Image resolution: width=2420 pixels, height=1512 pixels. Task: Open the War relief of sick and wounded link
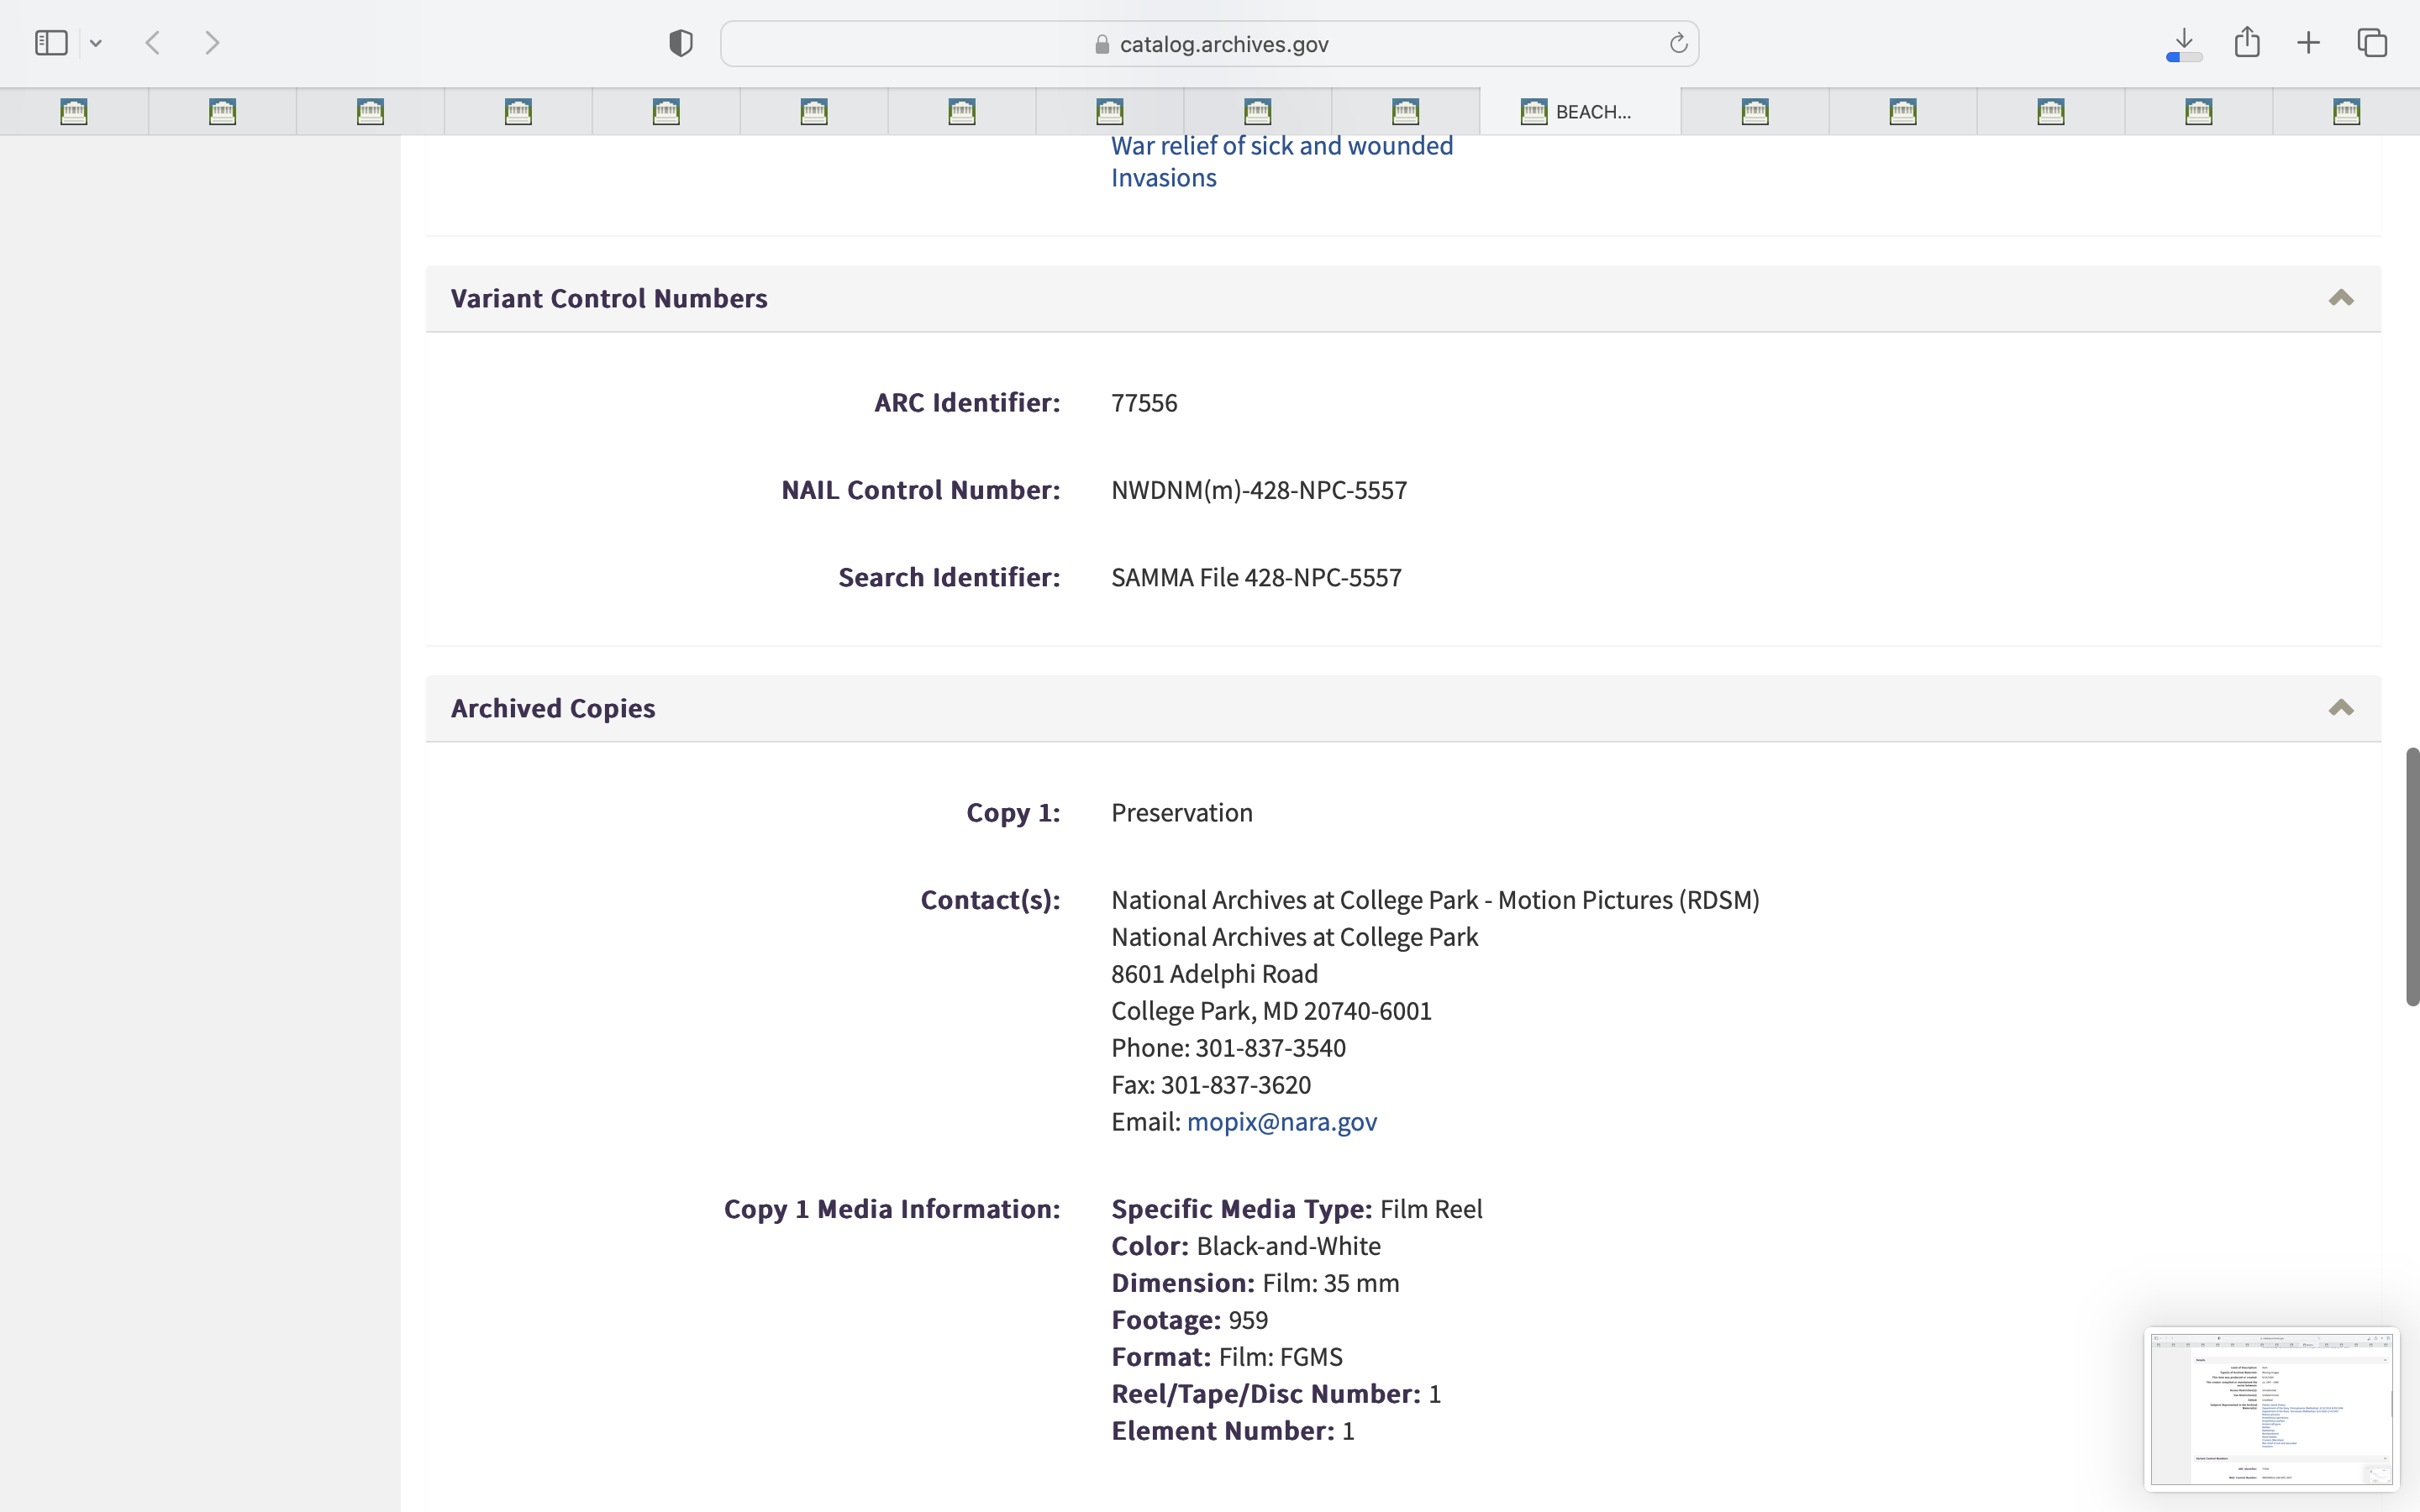click(x=1282, y=146)
